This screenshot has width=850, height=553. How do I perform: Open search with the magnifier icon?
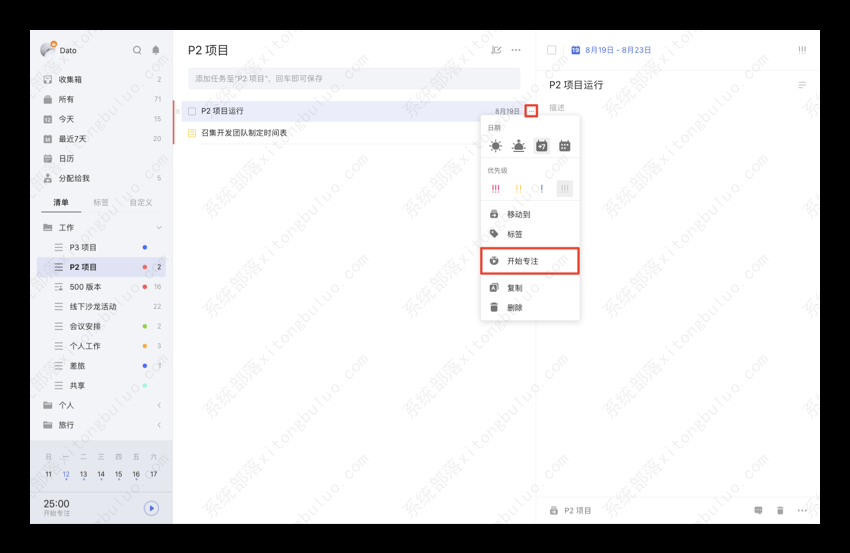137,50
